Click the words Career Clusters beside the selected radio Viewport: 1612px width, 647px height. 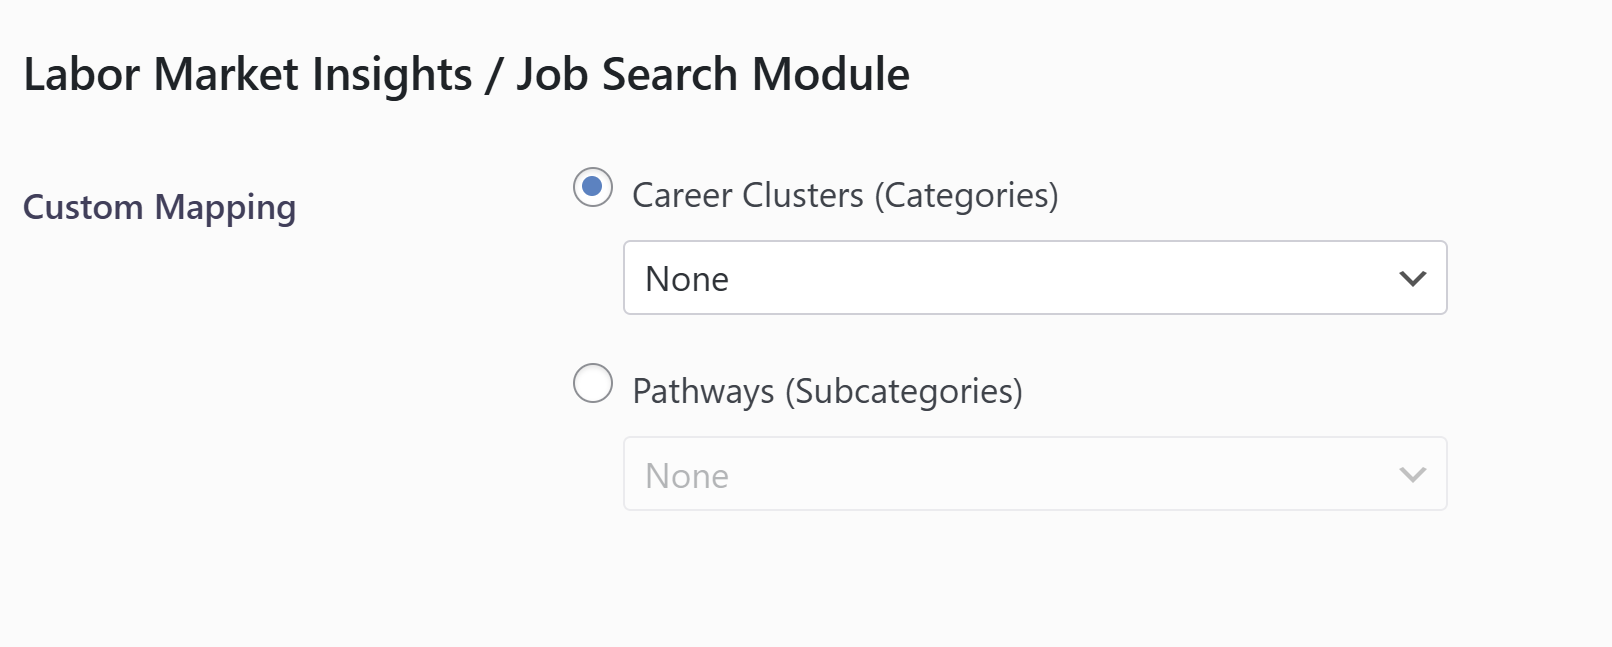tap(748, 195)
